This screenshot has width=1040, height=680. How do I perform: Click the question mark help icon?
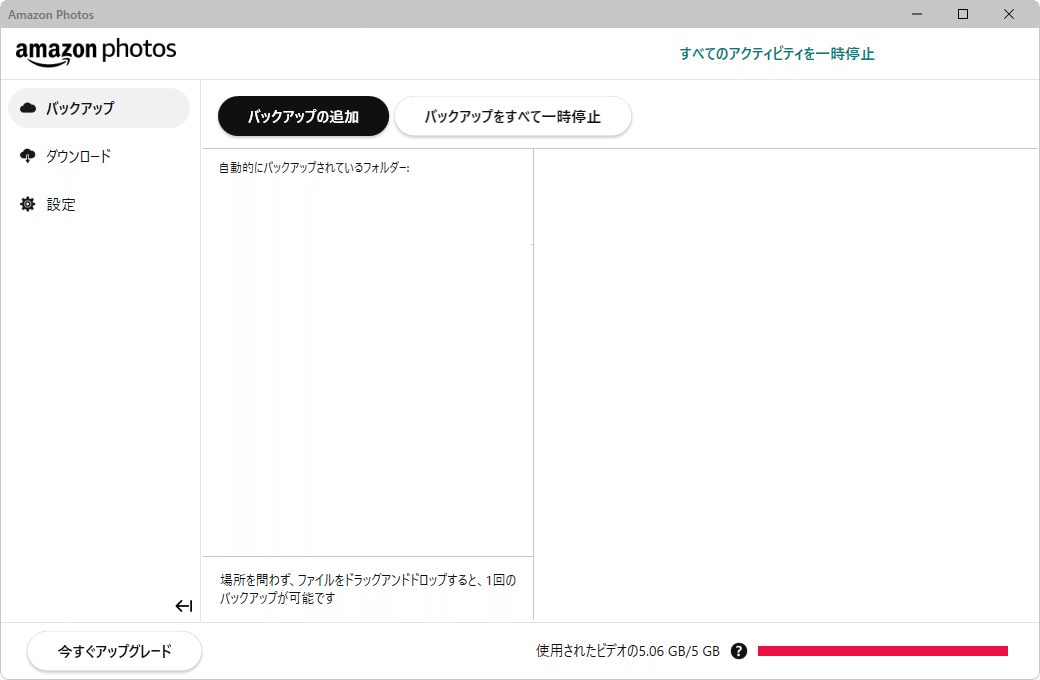738,650
